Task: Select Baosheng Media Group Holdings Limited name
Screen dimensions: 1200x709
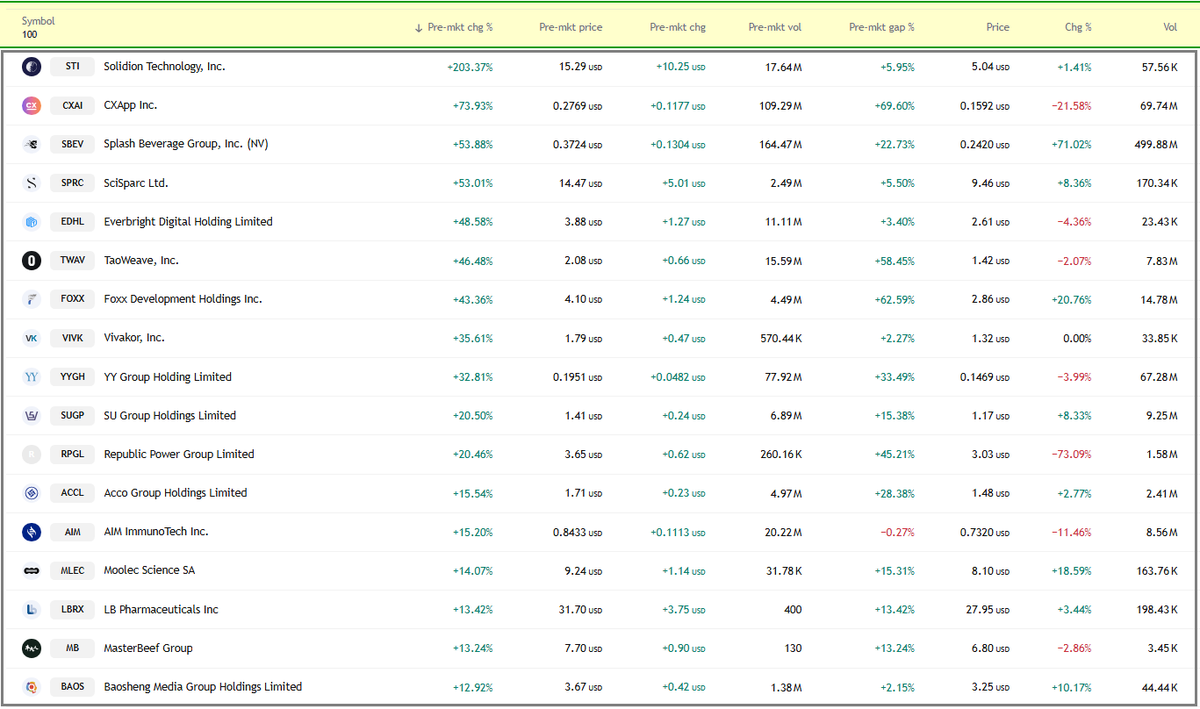Action: 203,687
